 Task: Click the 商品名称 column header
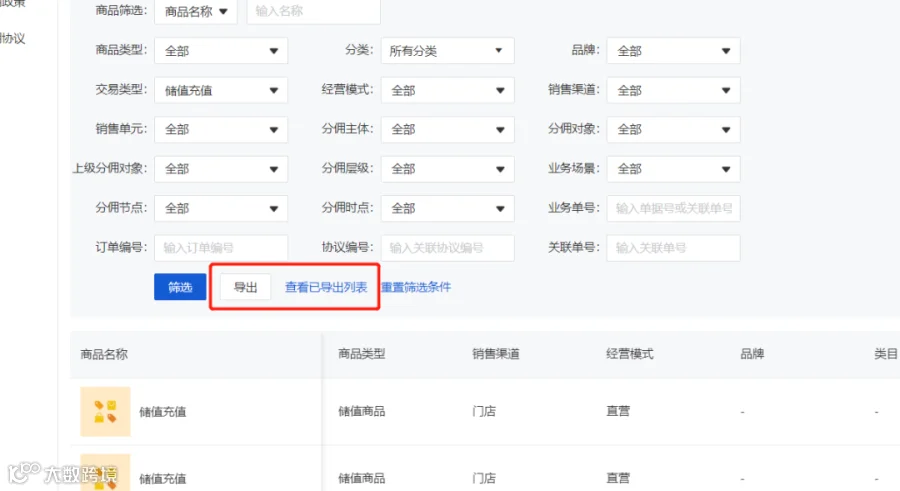[104, 354]
